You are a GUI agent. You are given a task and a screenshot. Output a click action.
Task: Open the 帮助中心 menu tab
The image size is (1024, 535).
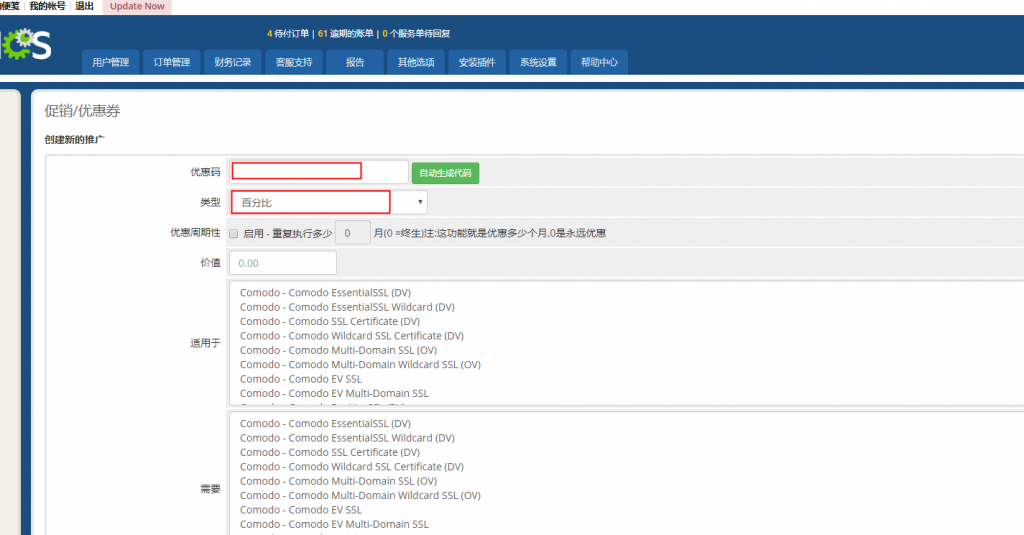(599, 62)
